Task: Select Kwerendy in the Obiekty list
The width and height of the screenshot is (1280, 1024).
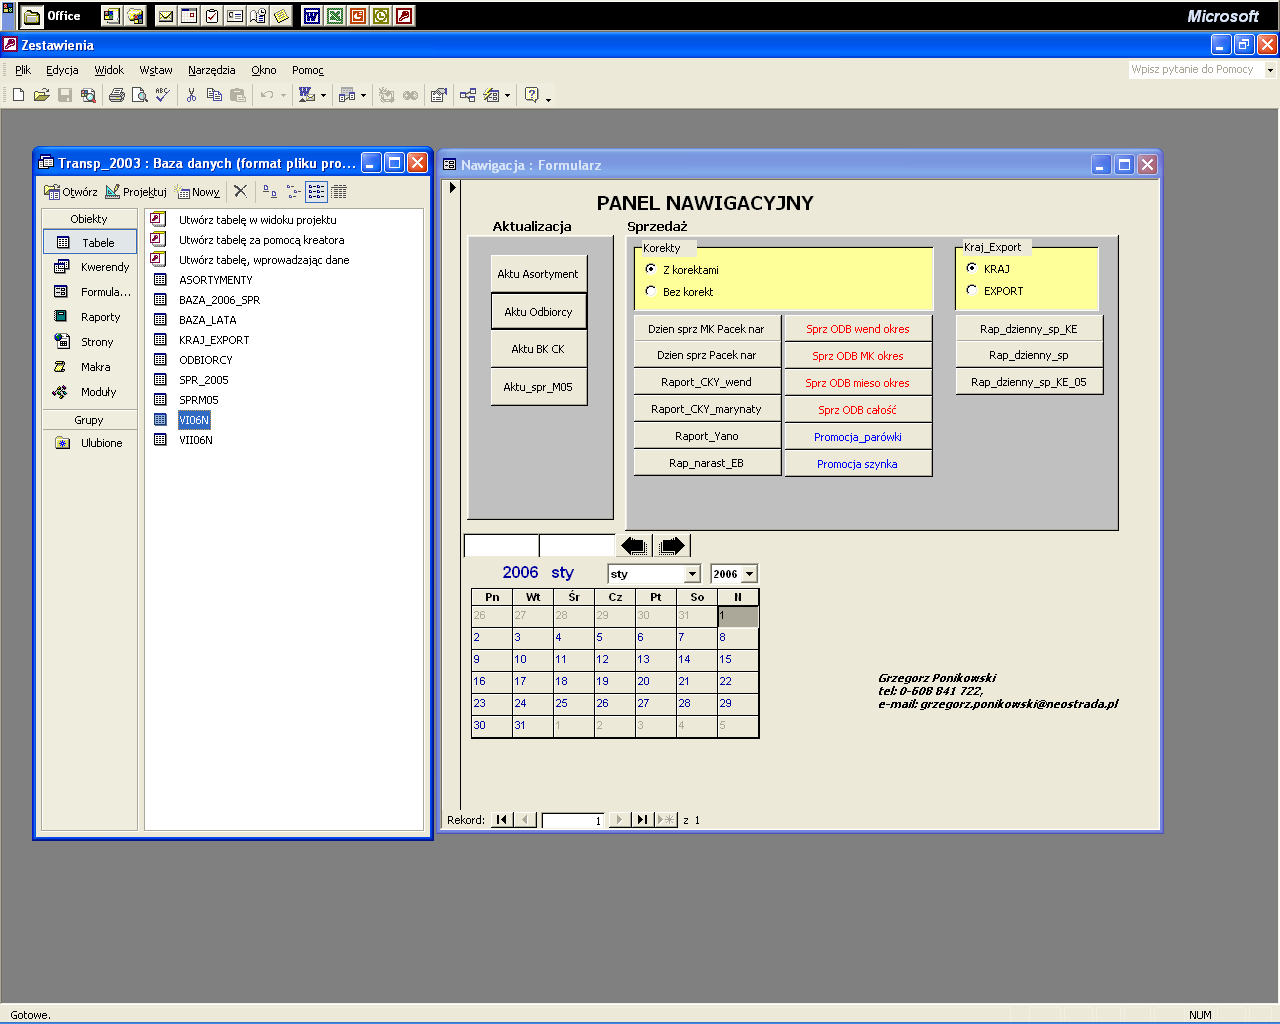Action: [90, 267]
